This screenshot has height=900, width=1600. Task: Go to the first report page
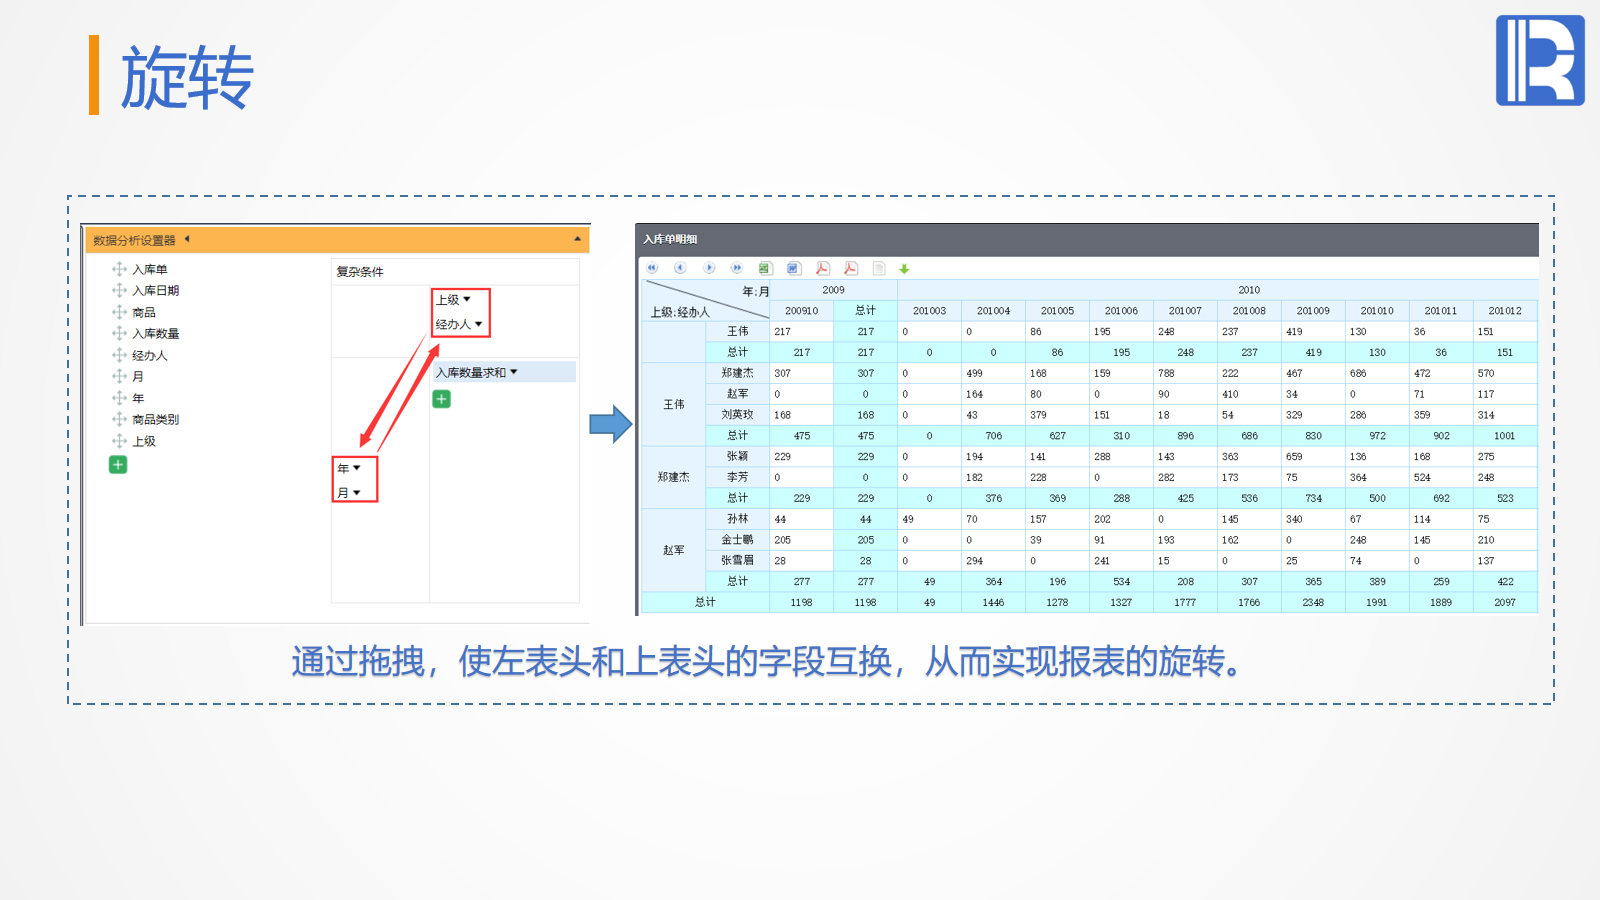652,268
